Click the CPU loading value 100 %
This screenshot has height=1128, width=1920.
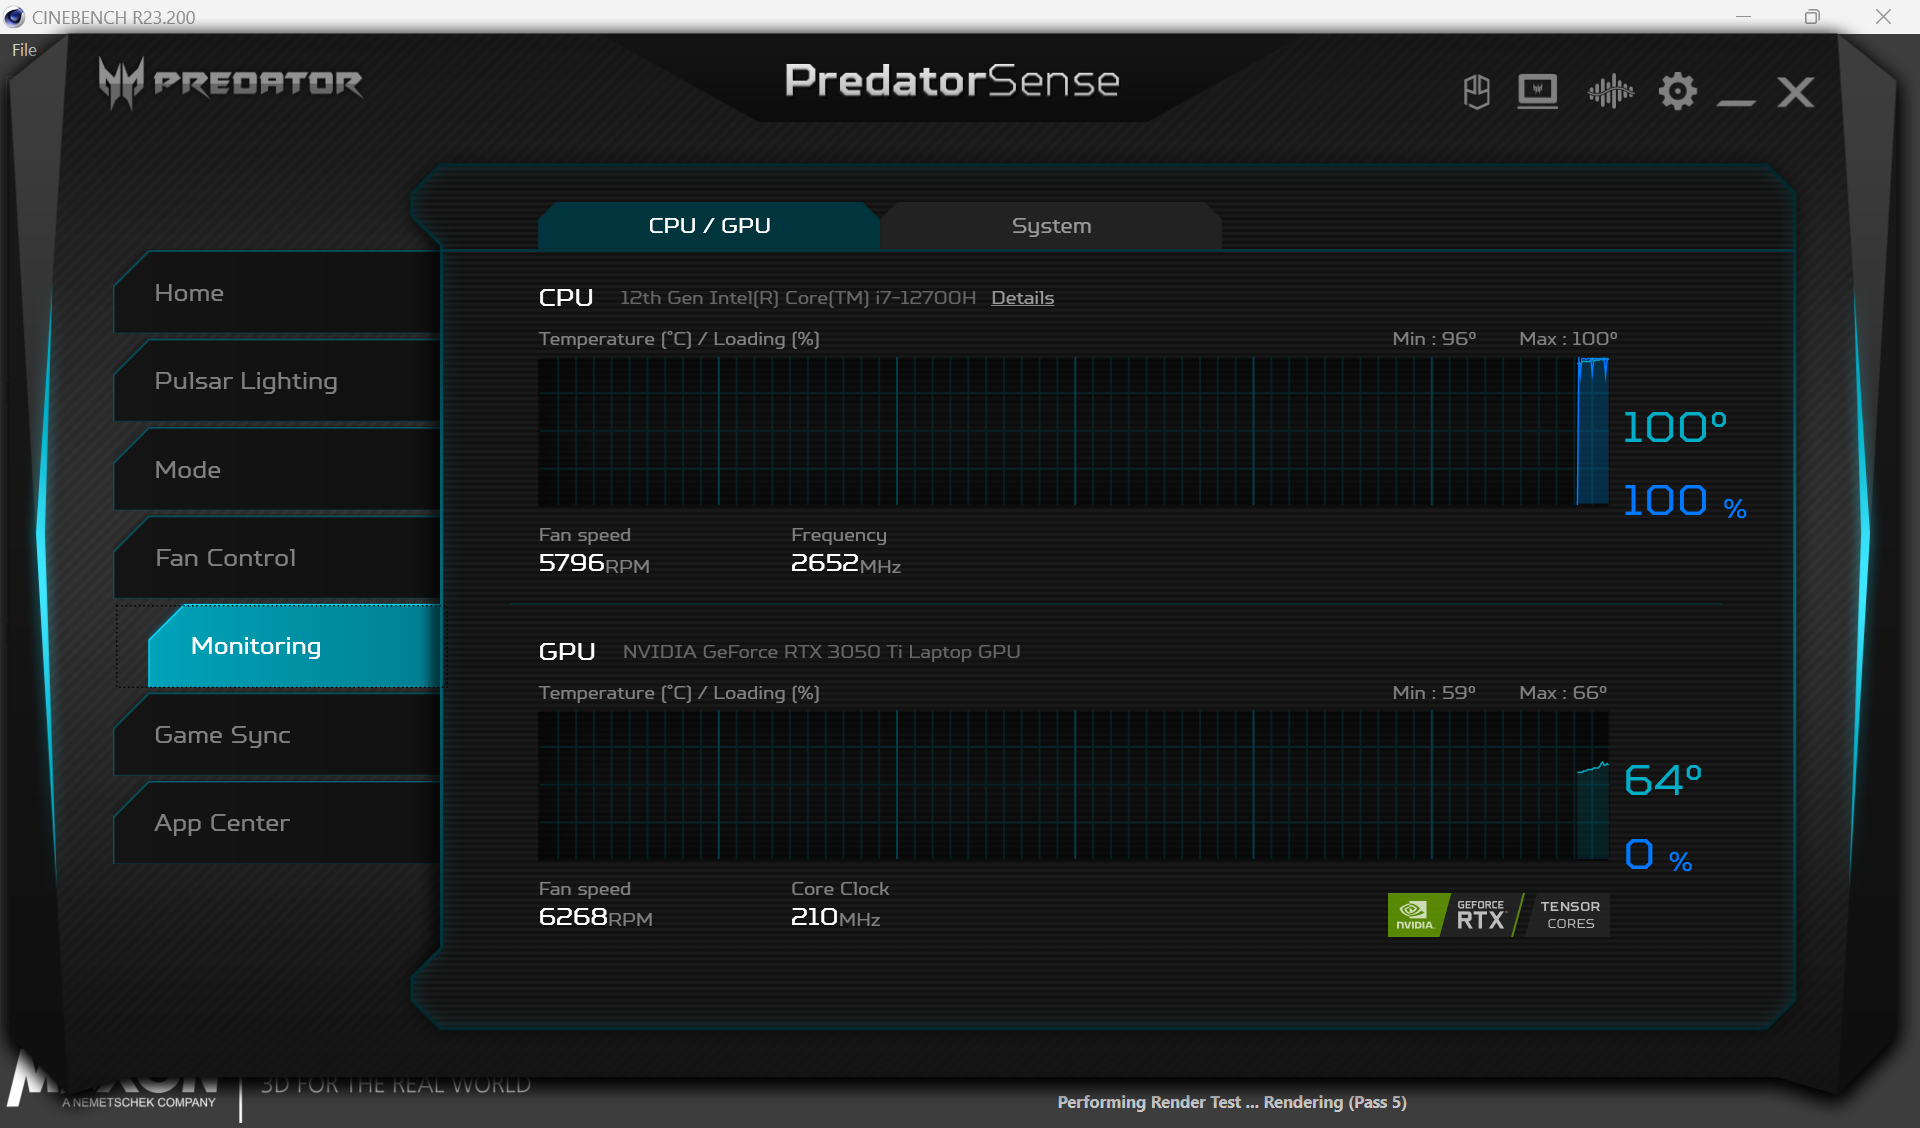coord(1684,501)
